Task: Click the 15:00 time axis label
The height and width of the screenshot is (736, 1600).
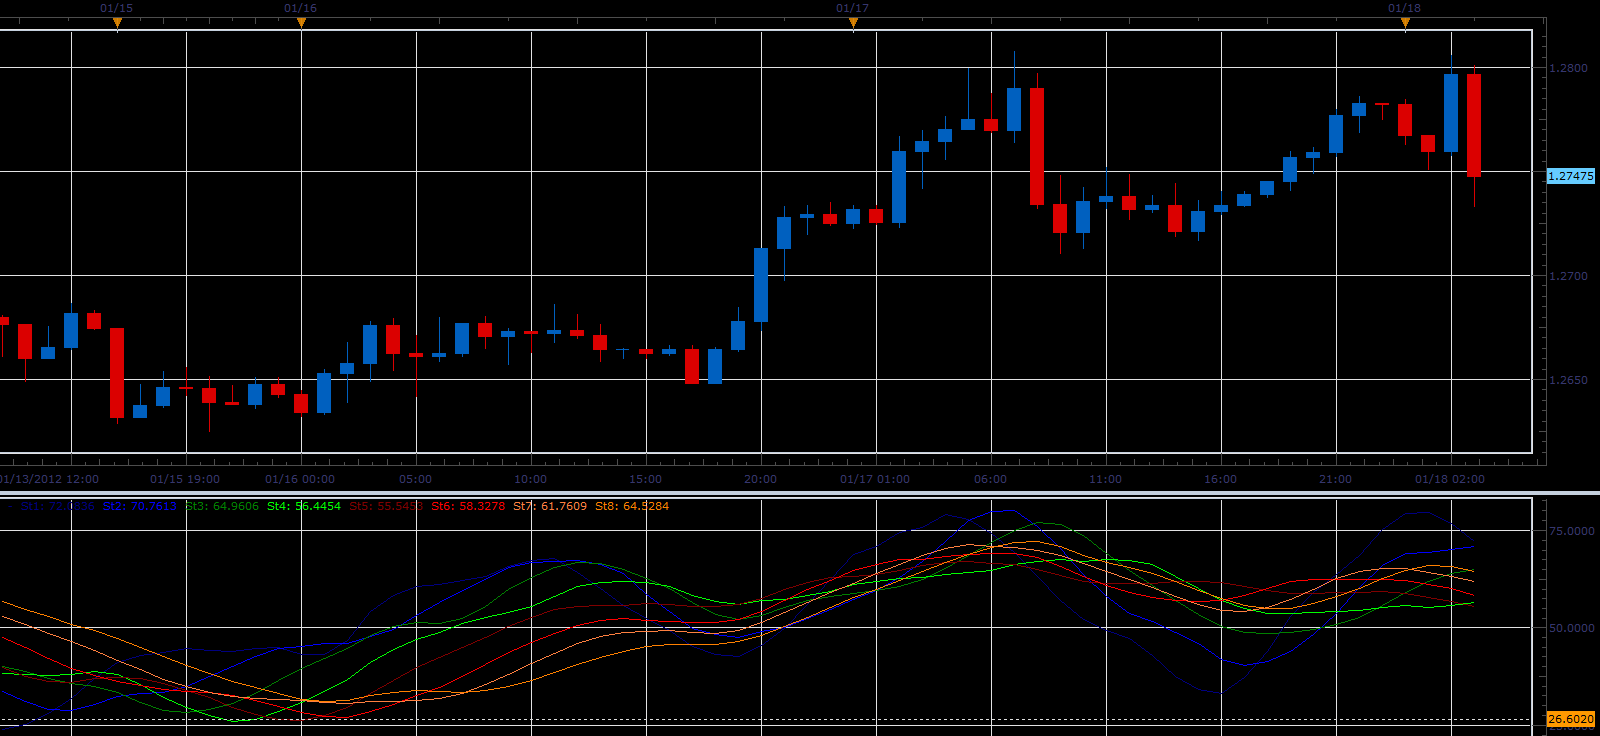Action: (x=646, y=479)
